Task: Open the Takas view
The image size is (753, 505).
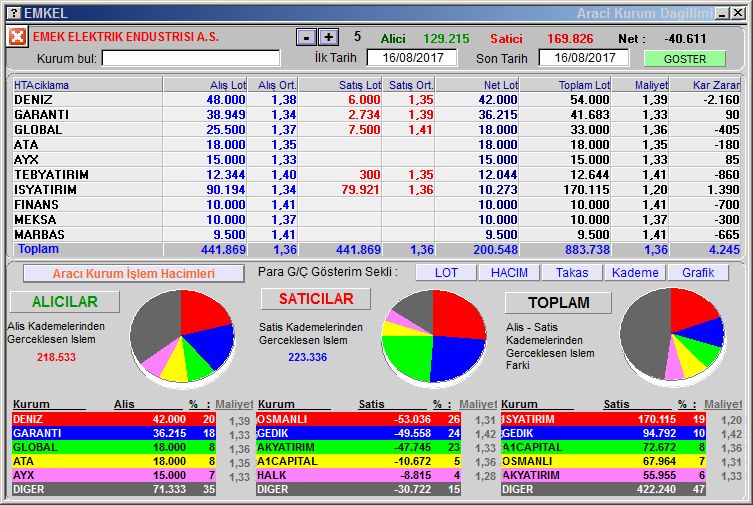Action: click(x=572, y=273)
